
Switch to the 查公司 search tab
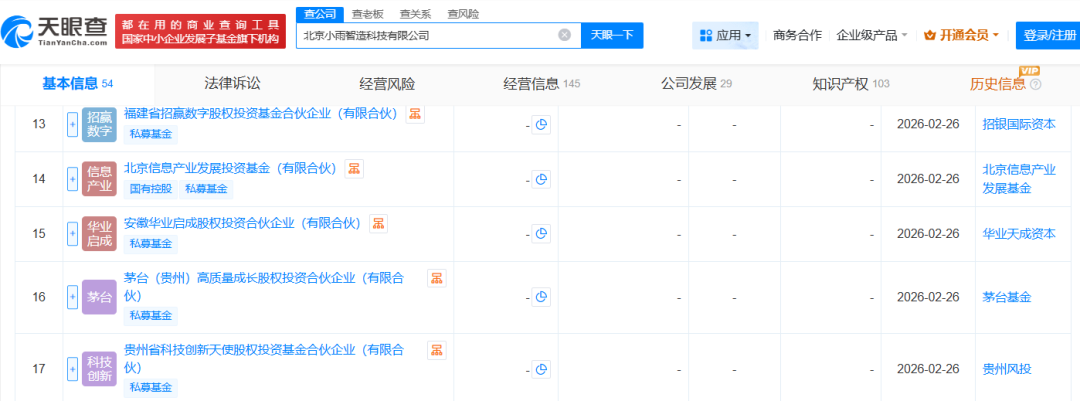click(x=320, y=14)
